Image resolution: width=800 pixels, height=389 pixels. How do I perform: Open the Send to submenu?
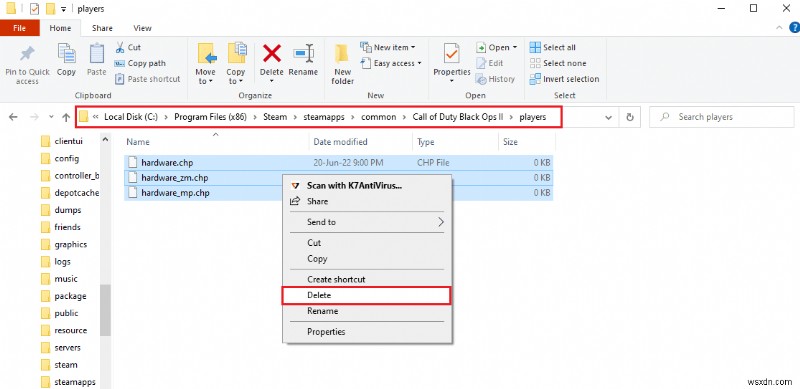click(367, 222)
